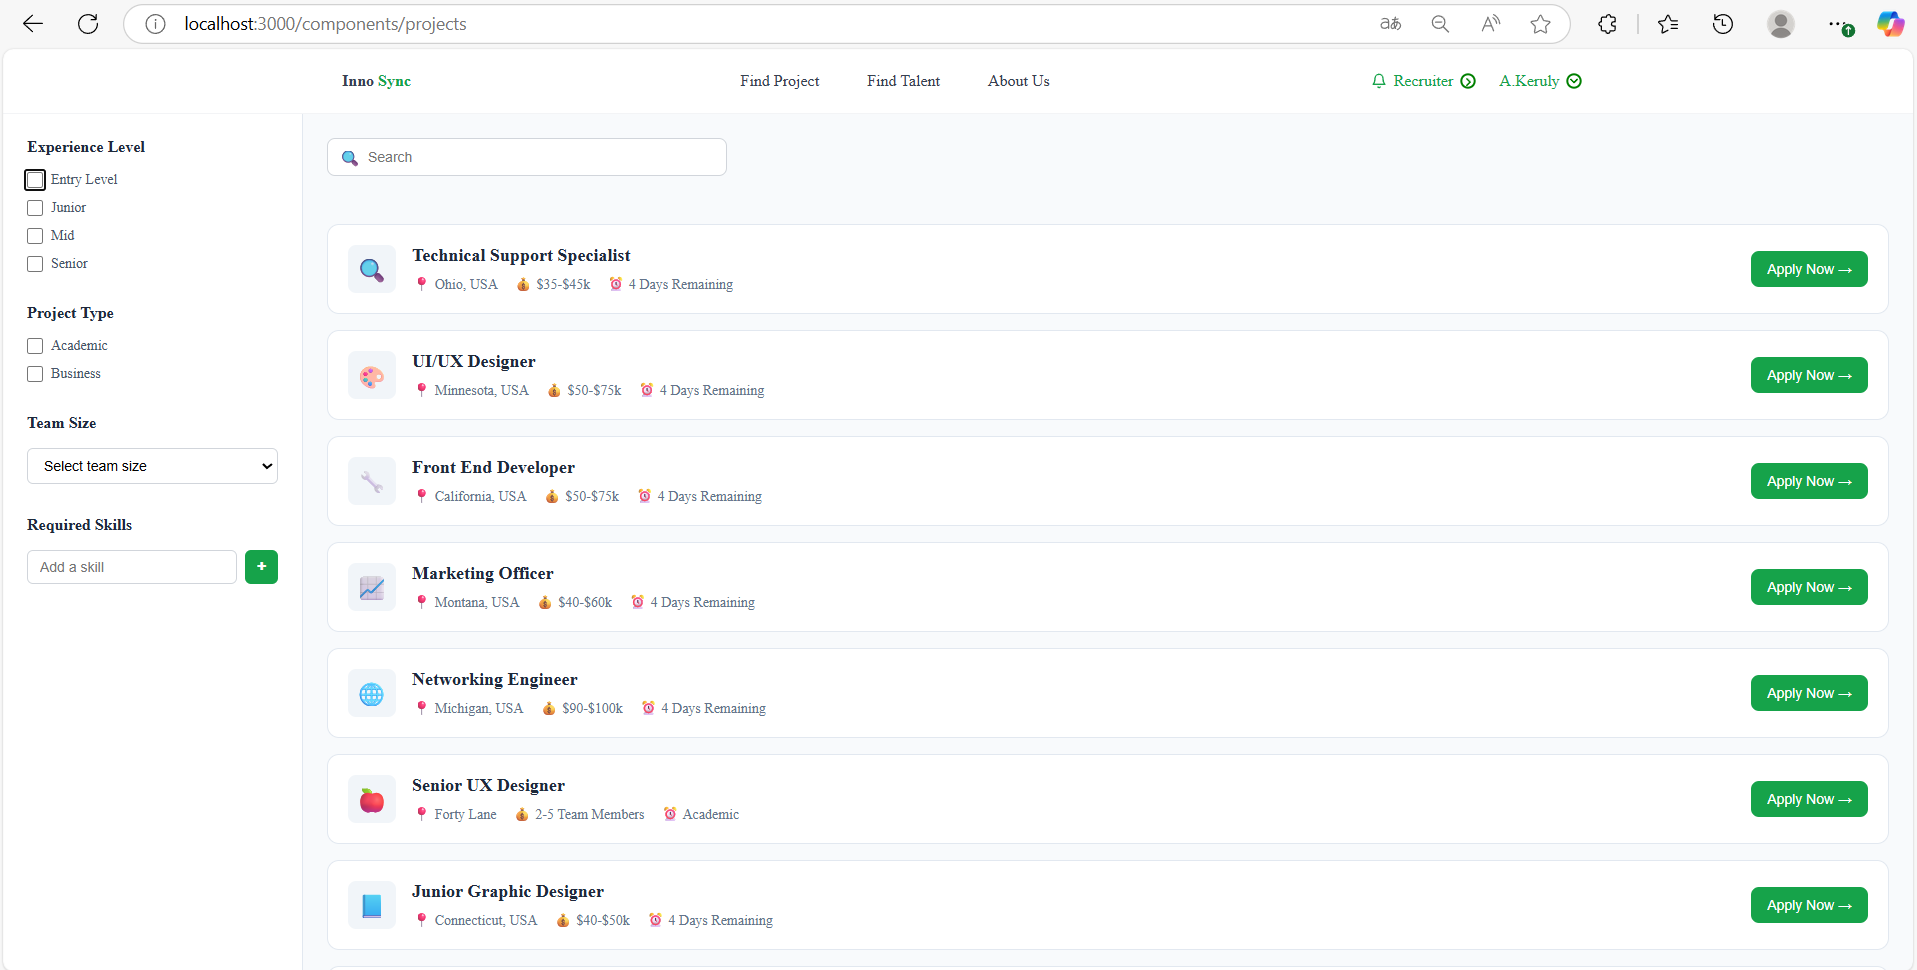The image size is (1917, 970).
Task: Click the magnifier icon for Technical Support Specialist
Action: coord(371,269)
